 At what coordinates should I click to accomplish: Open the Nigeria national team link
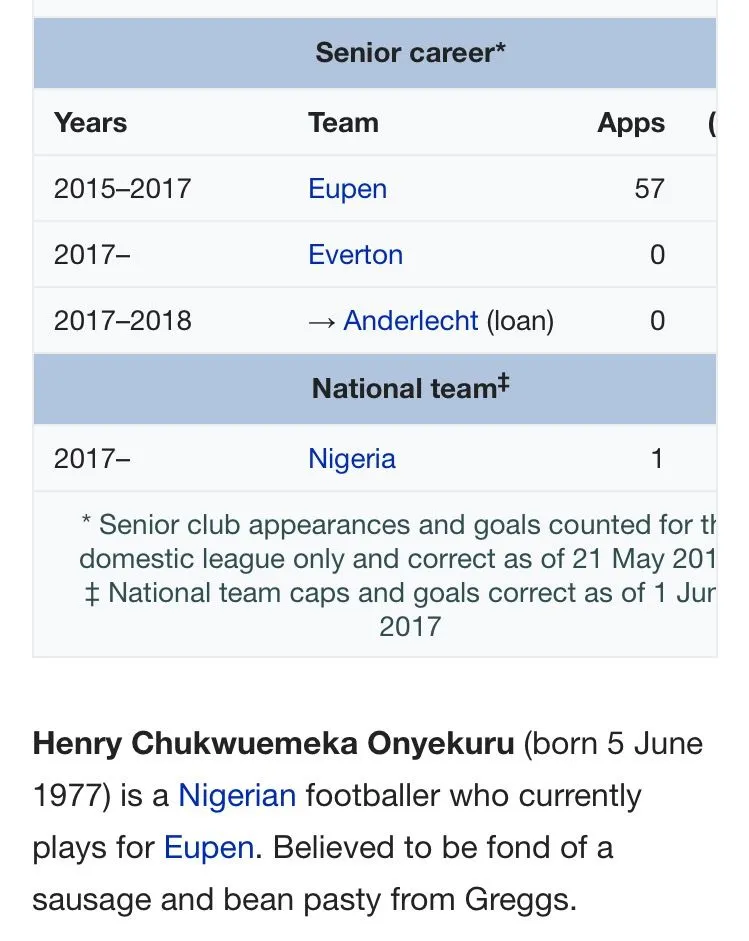352,459
